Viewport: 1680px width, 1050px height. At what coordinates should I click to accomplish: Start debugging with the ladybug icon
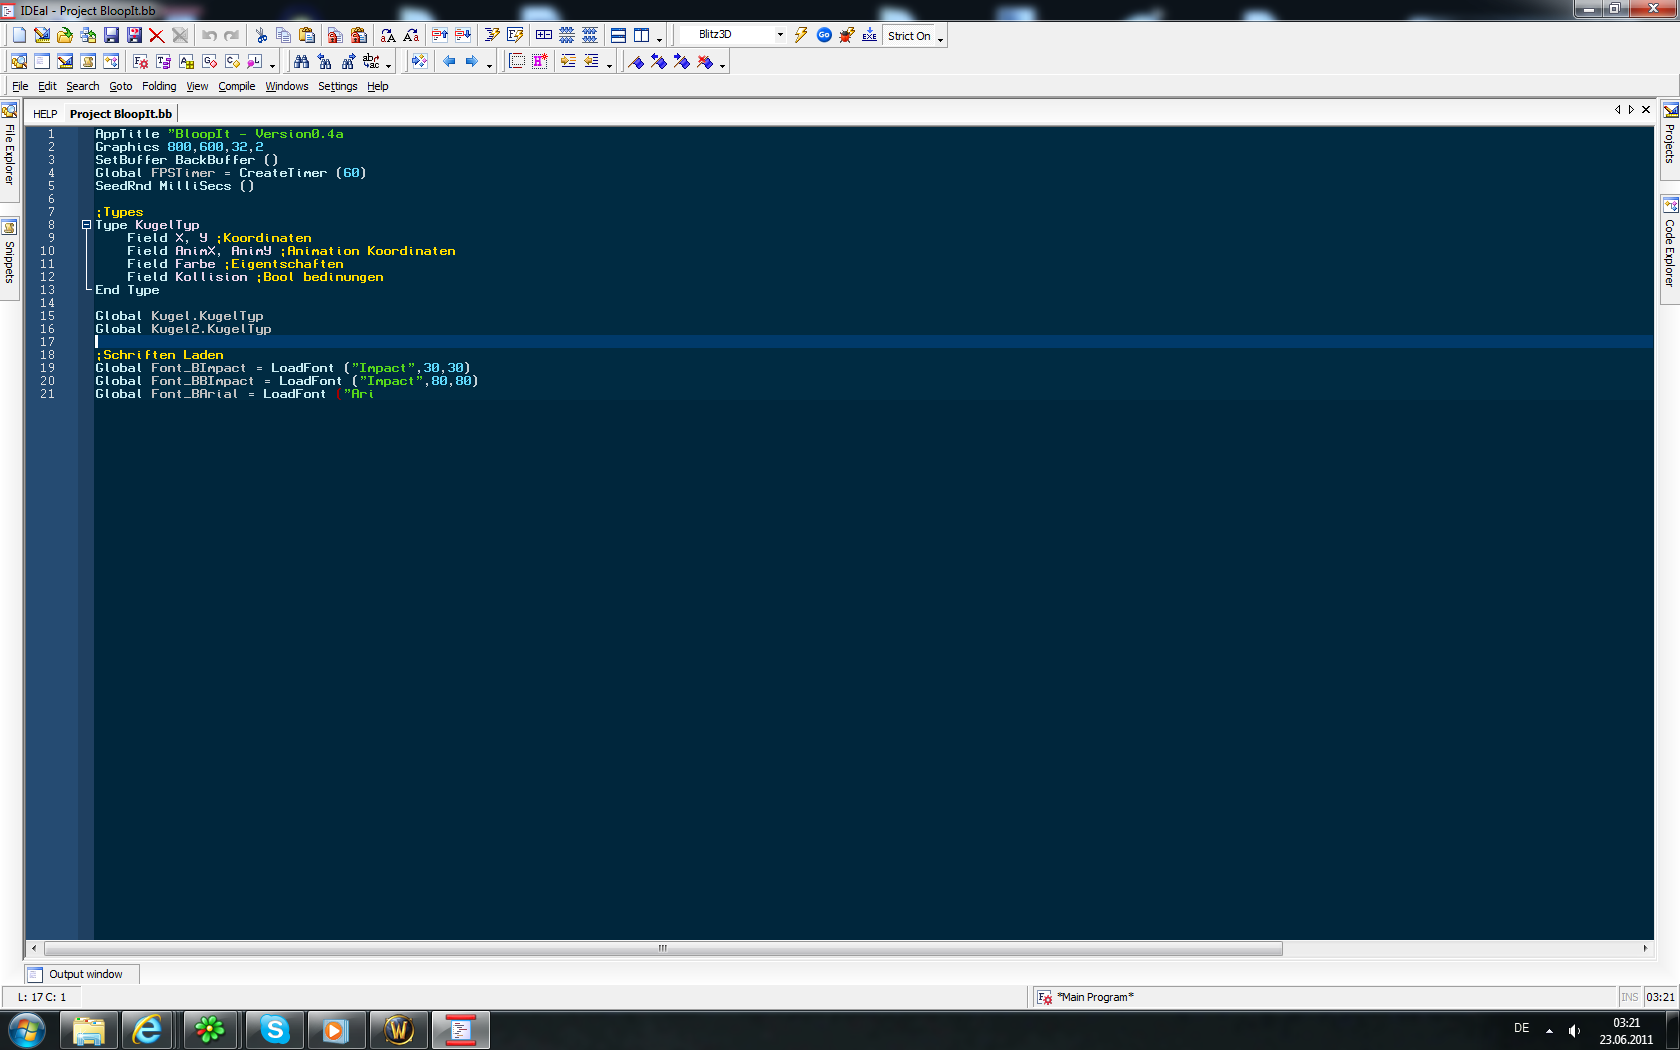click(847, 35)
